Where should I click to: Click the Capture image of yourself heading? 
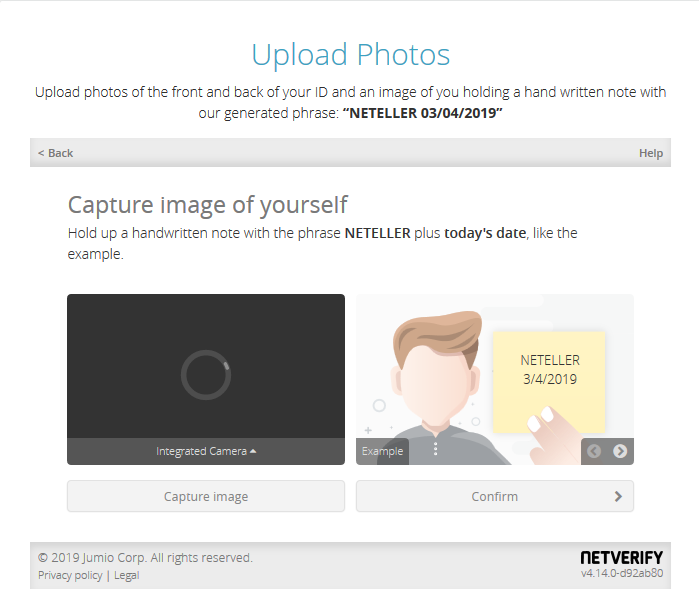point(207,205)
